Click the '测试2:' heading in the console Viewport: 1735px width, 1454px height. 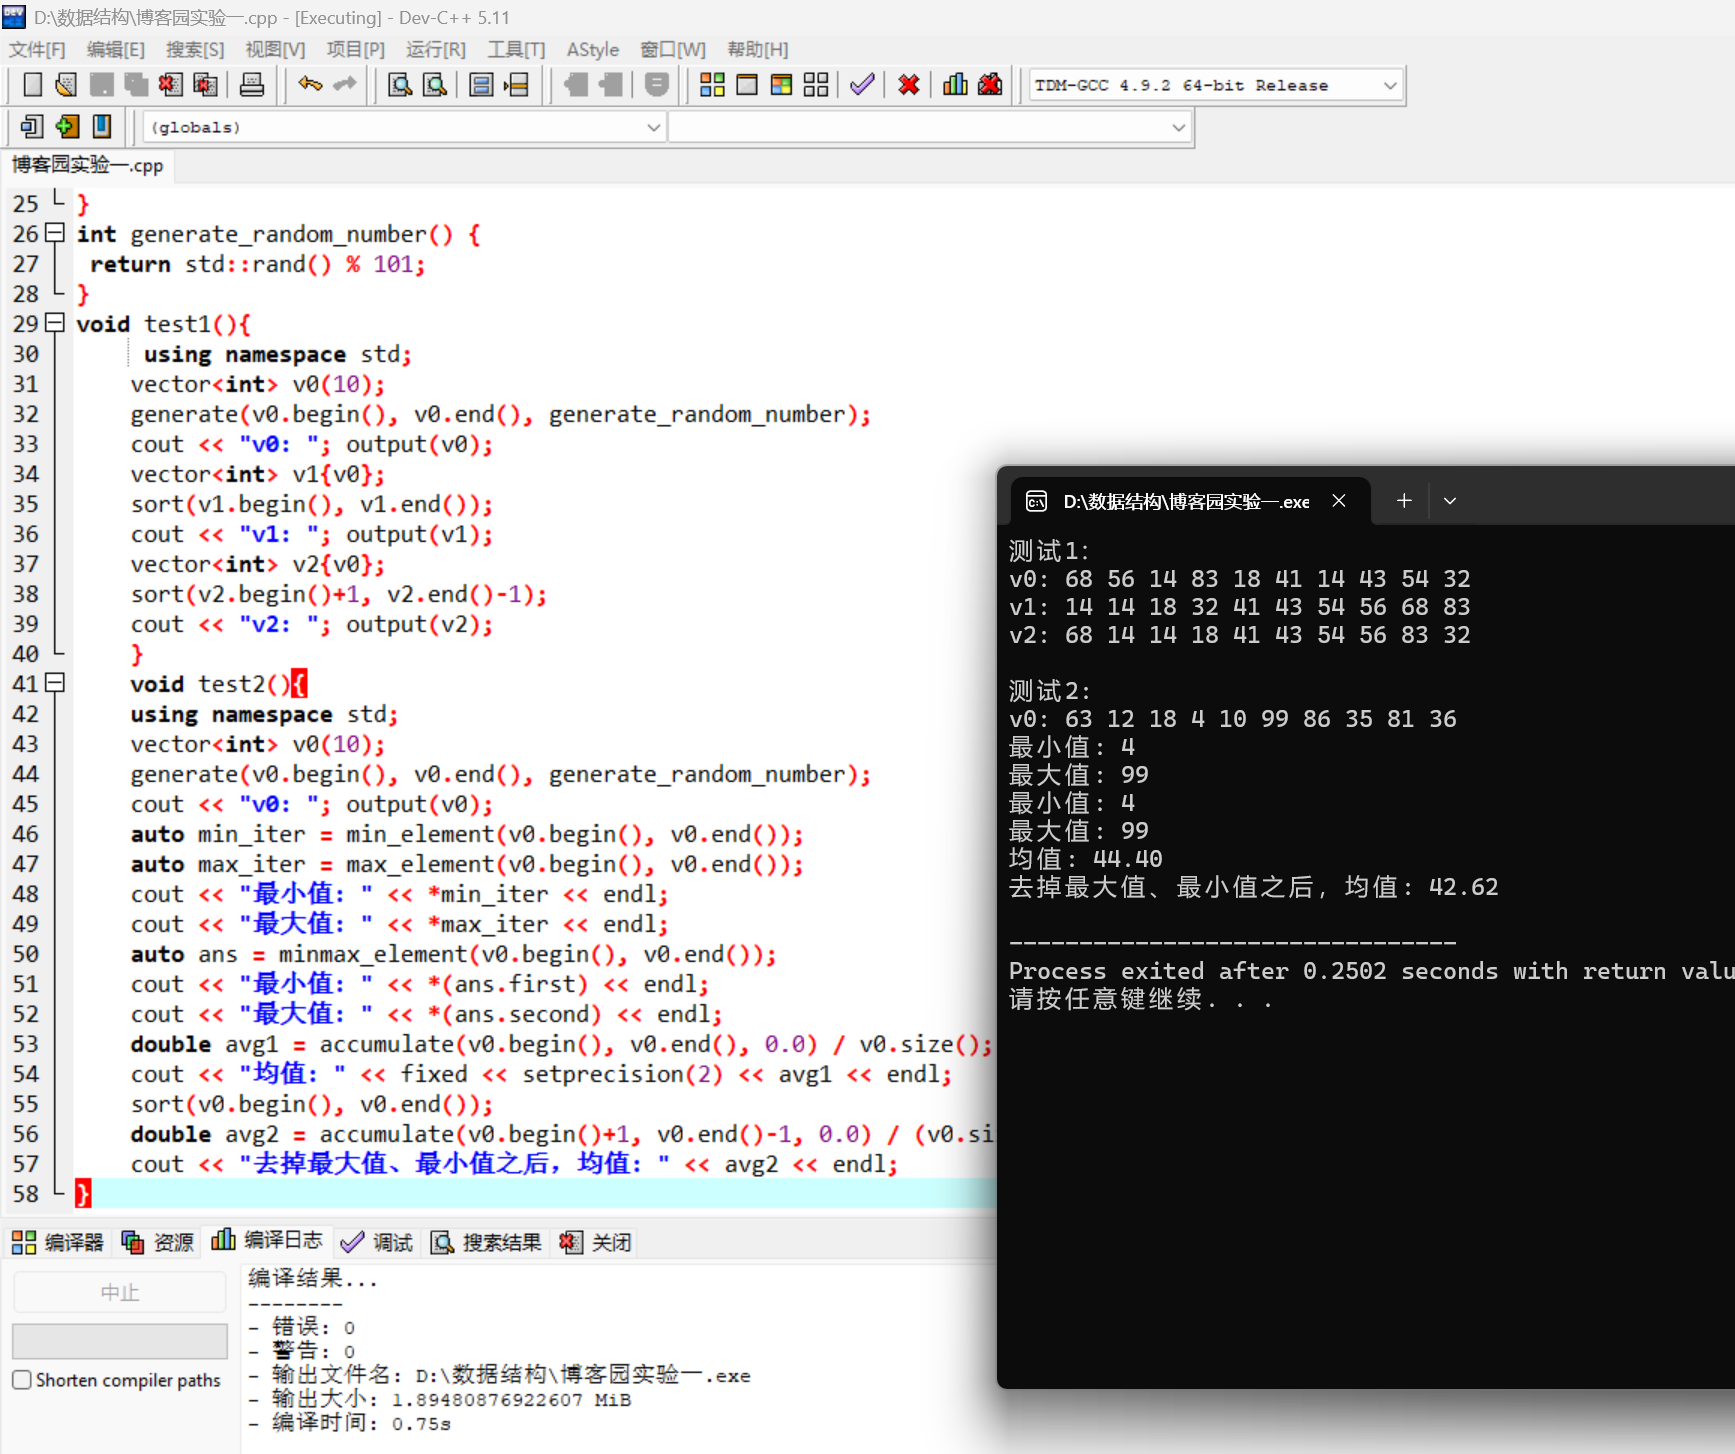1049,691
